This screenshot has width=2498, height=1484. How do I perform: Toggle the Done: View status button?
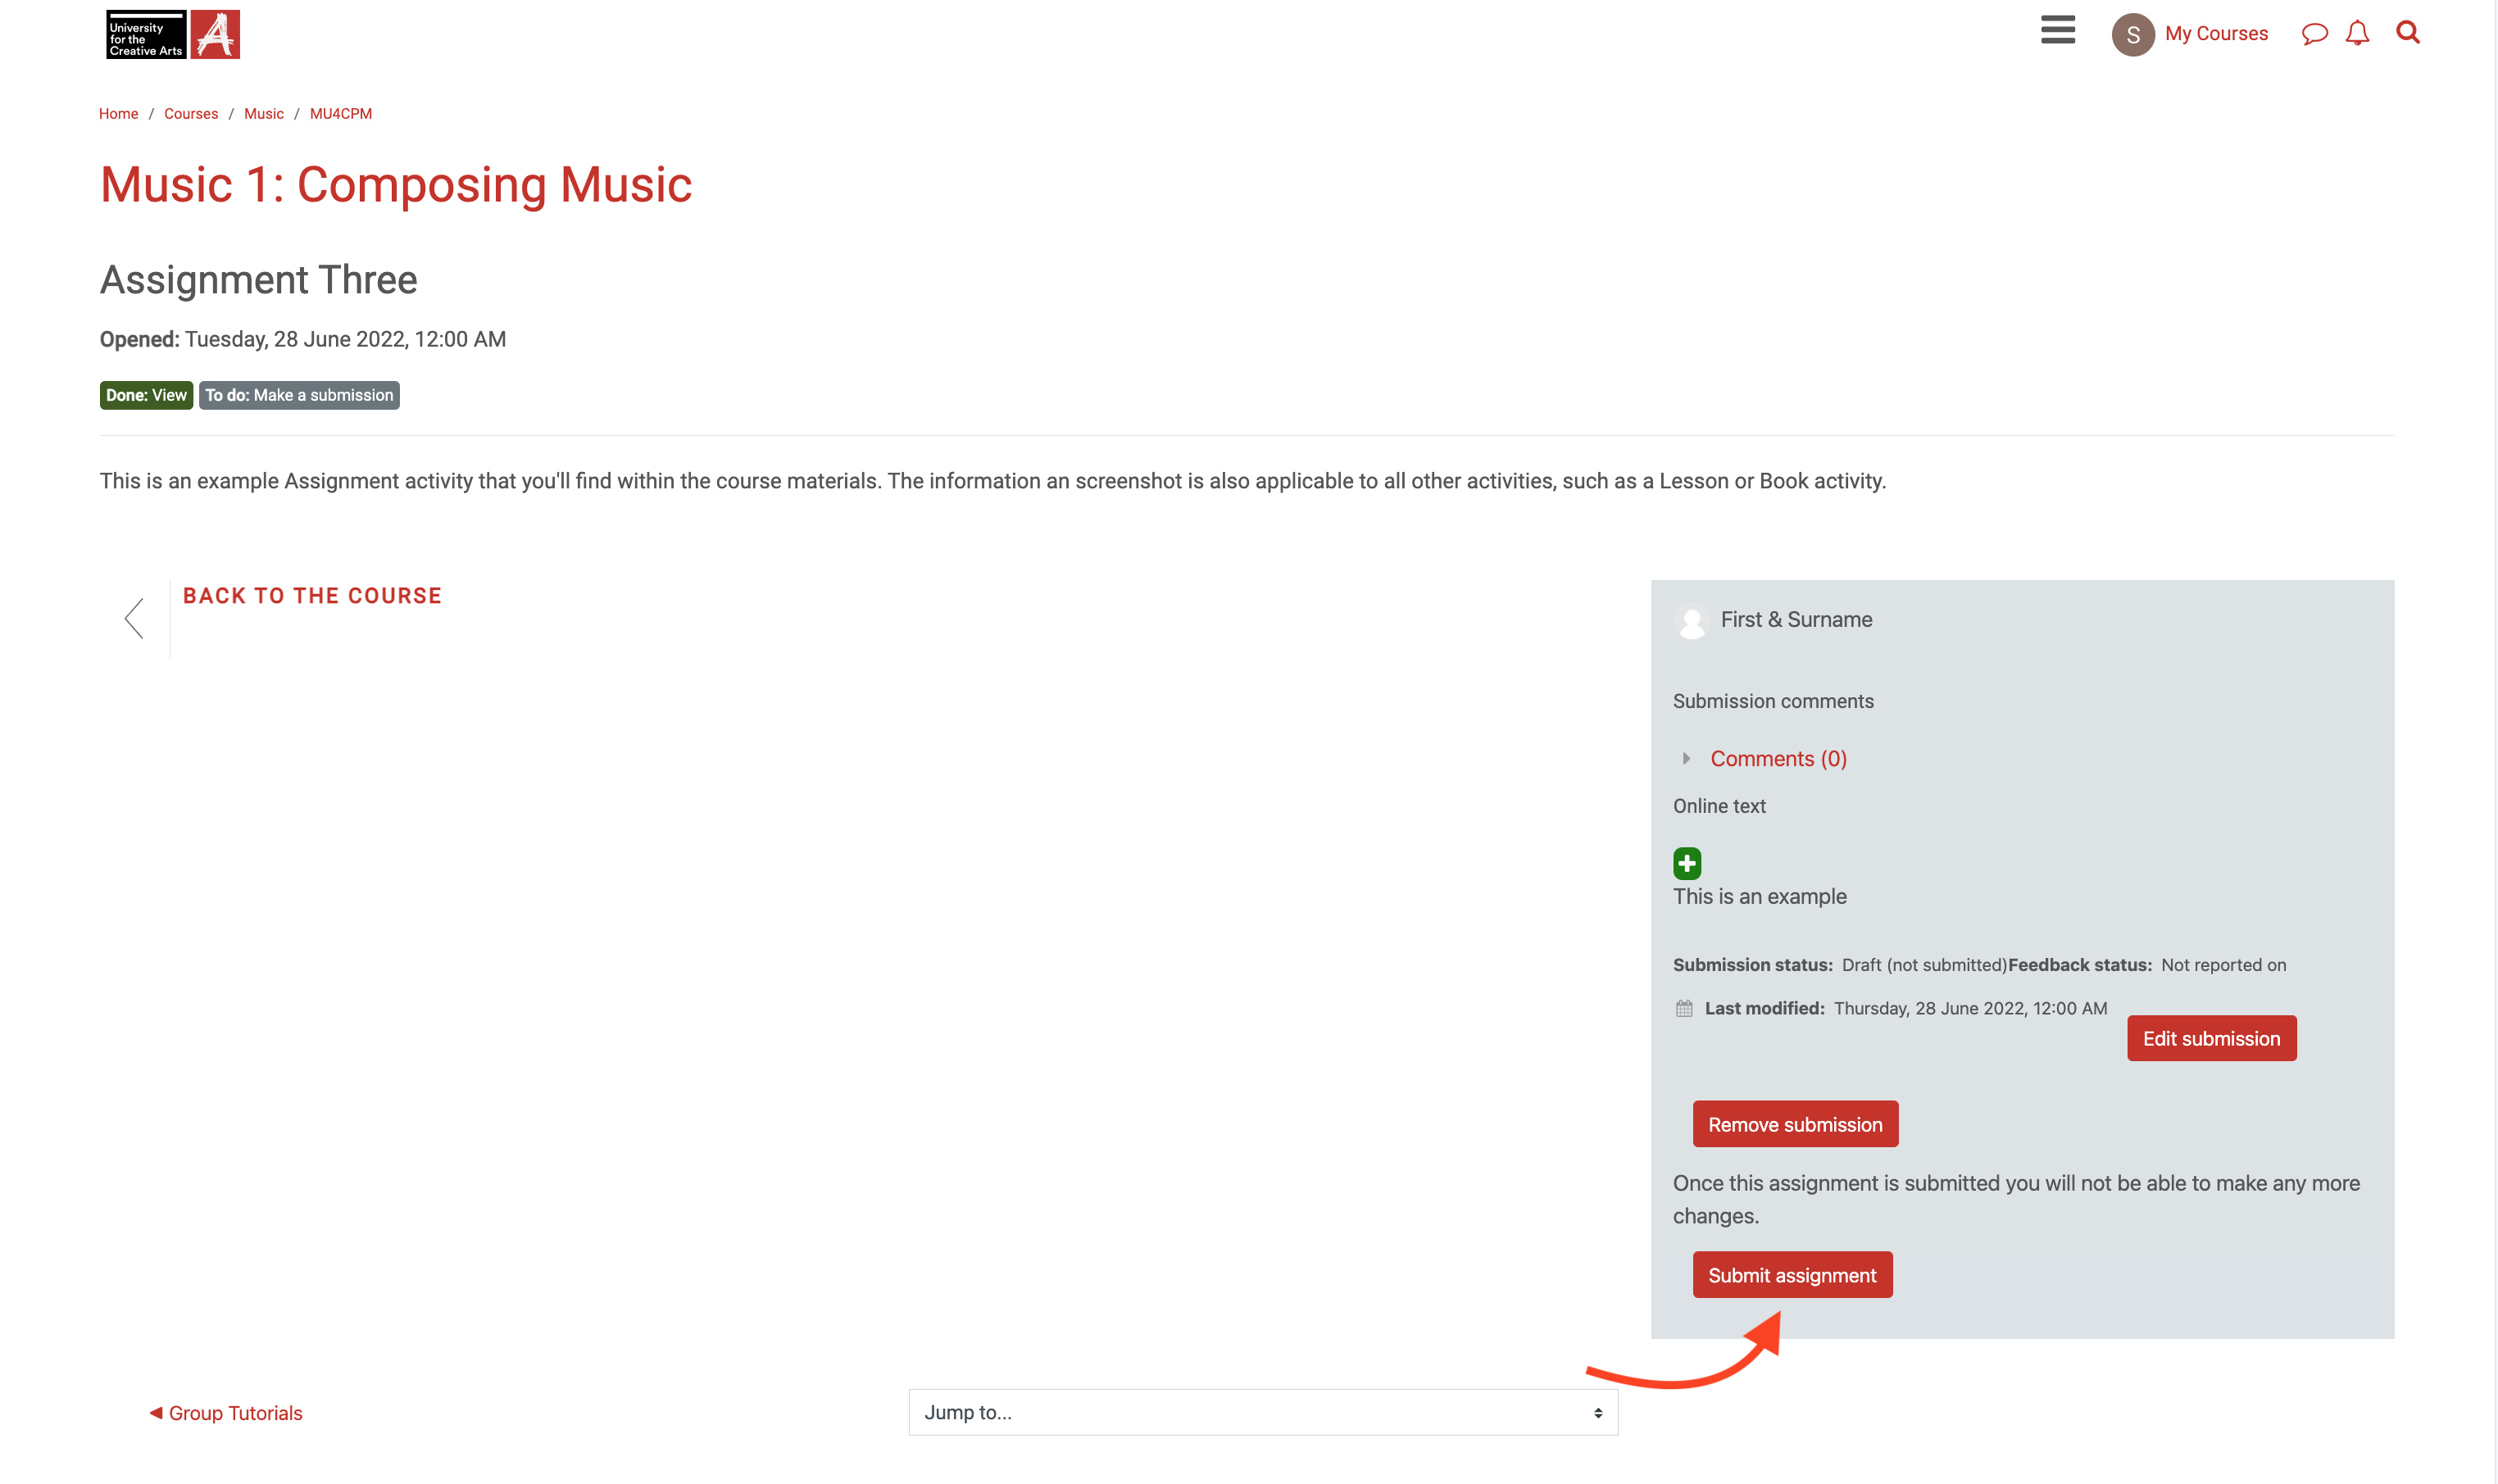(x=145, y=394)
